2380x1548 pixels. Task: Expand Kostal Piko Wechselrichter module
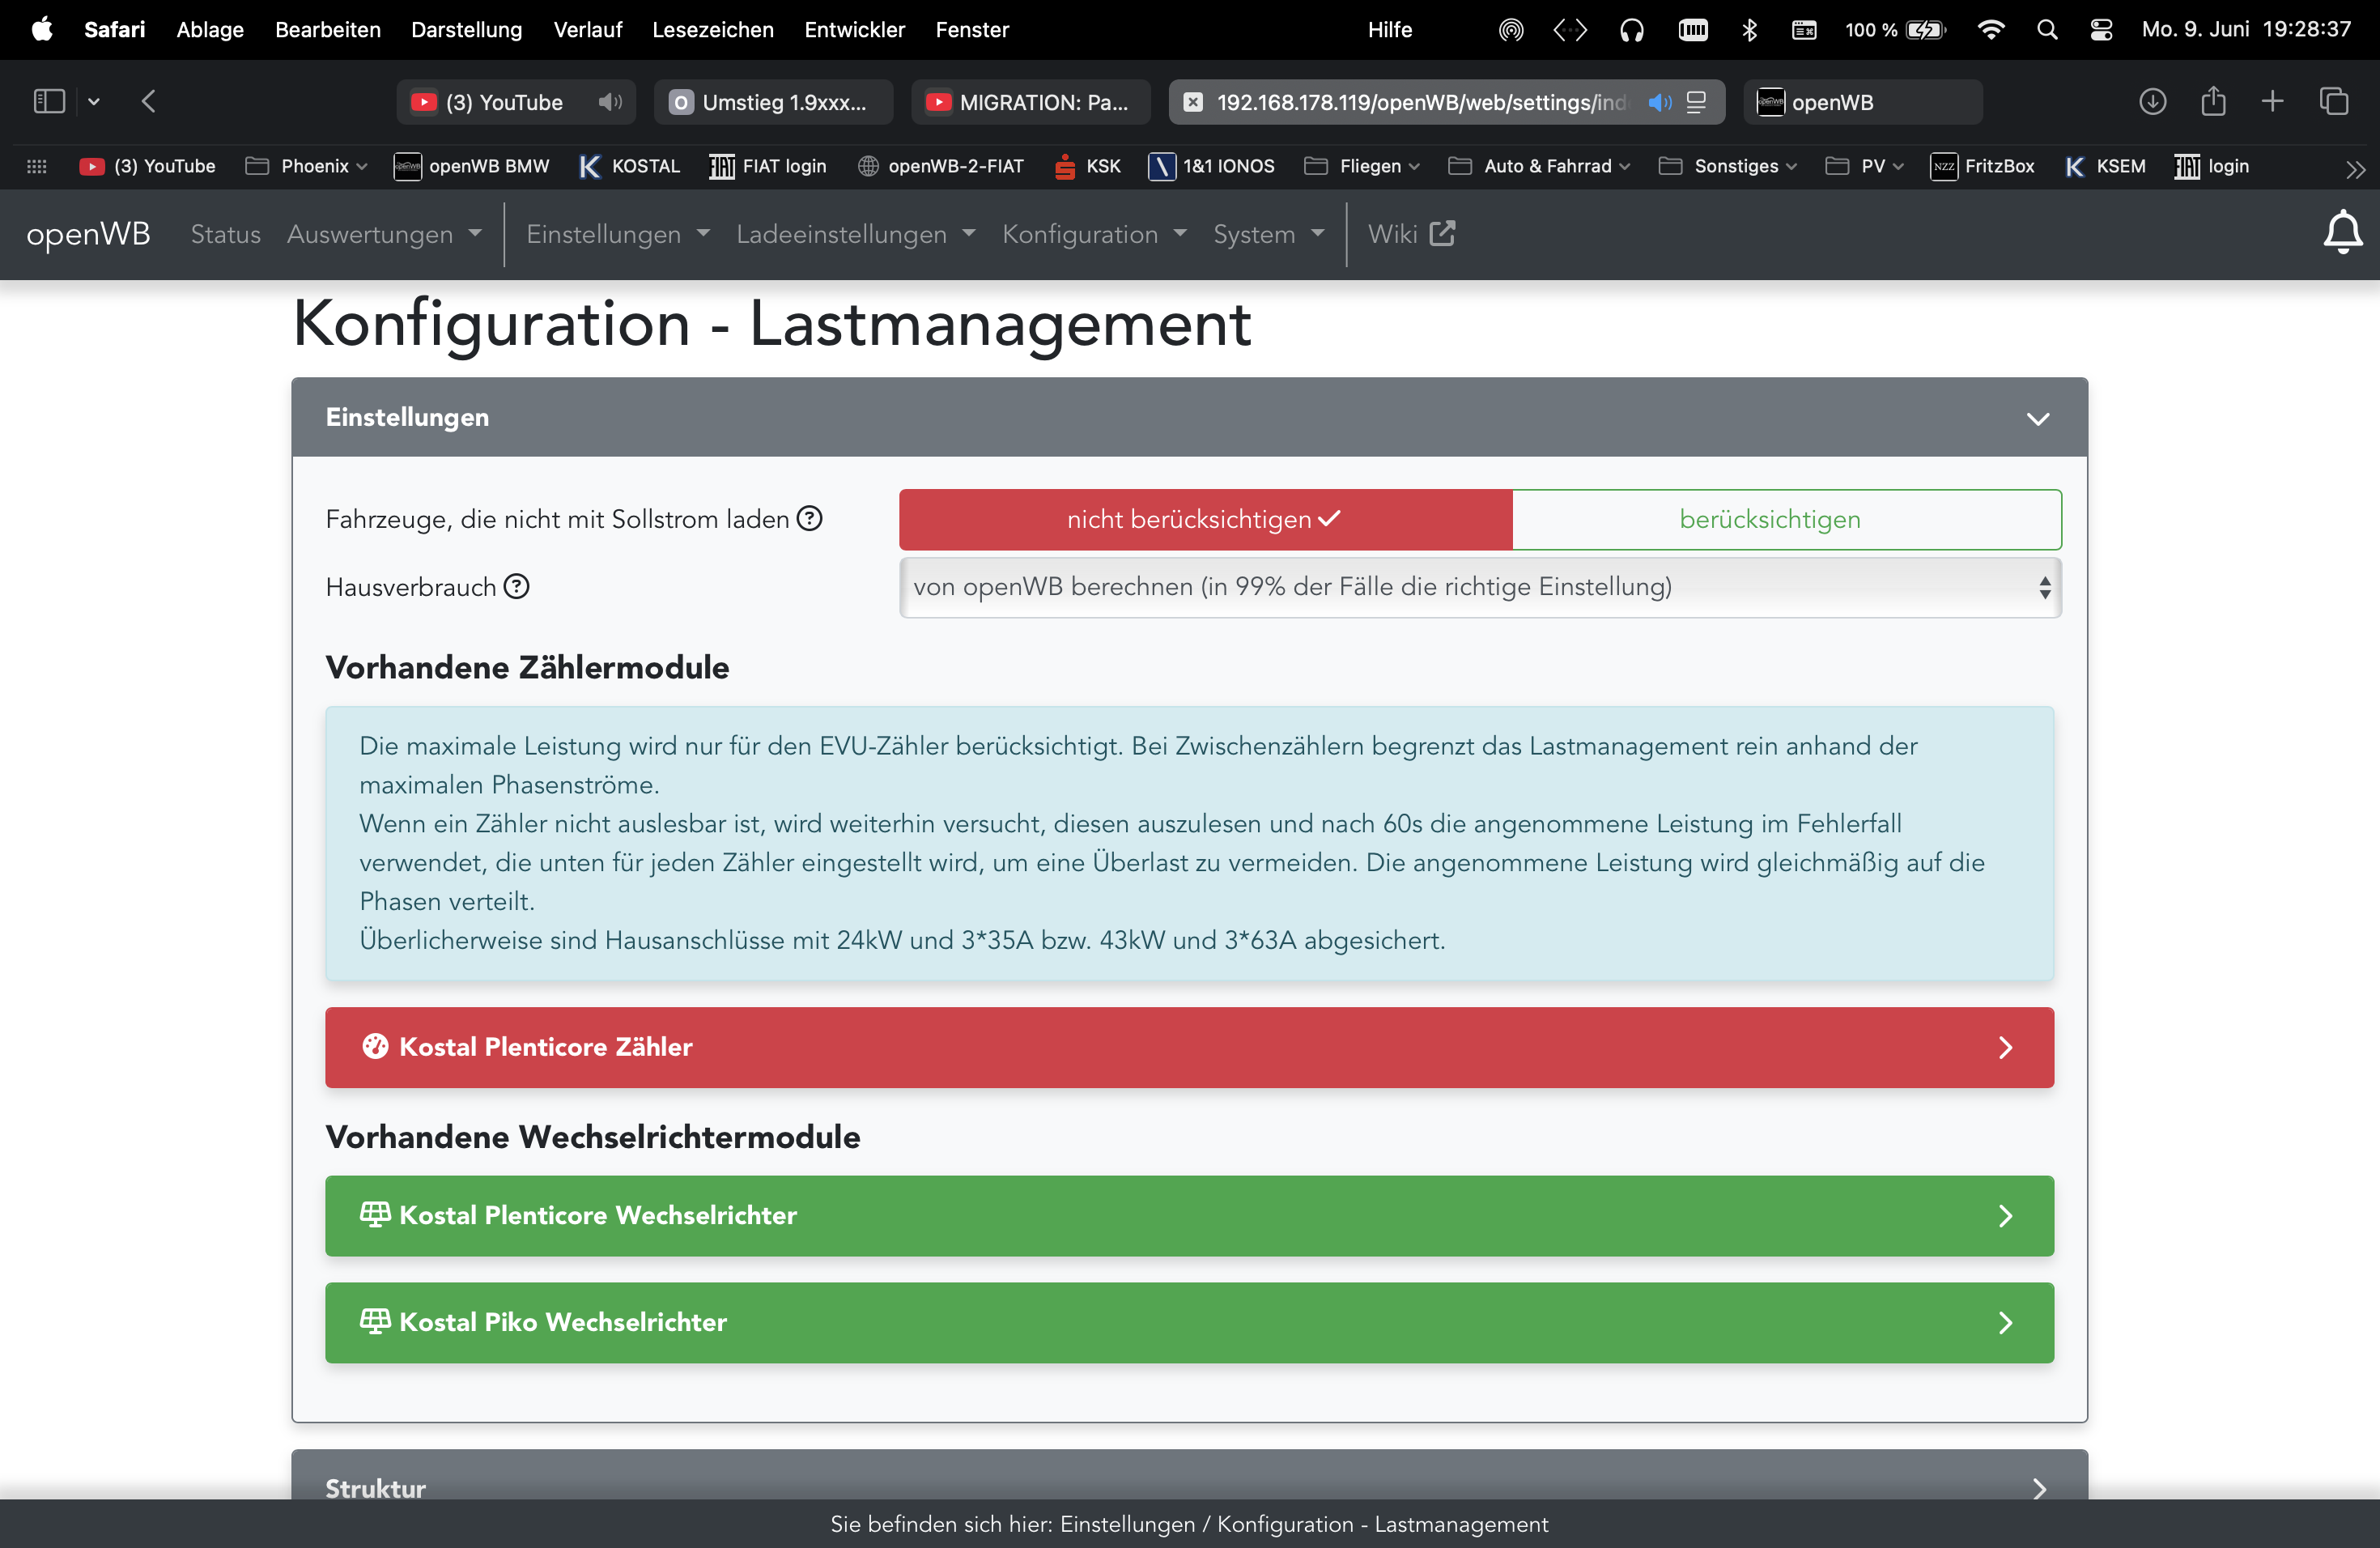(1189, 1322)
